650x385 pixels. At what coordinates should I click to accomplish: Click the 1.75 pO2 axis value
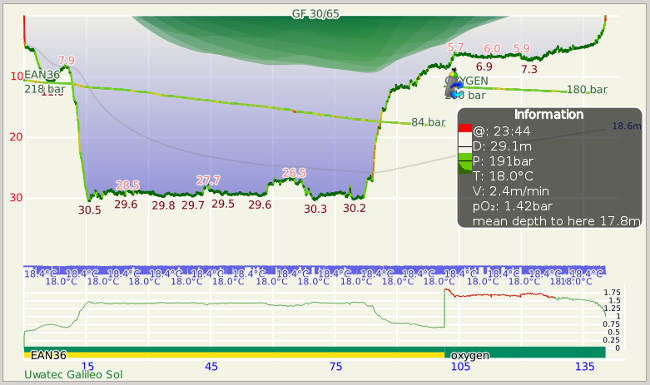click(612, 292)
